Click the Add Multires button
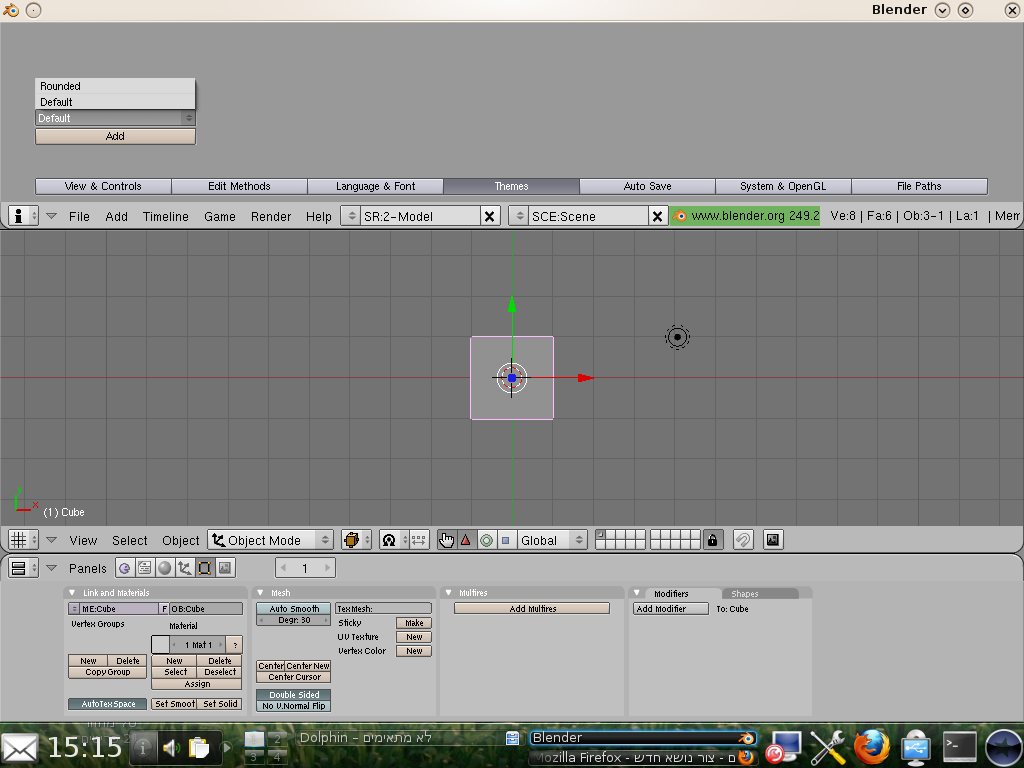 click(x=532, y=609)
